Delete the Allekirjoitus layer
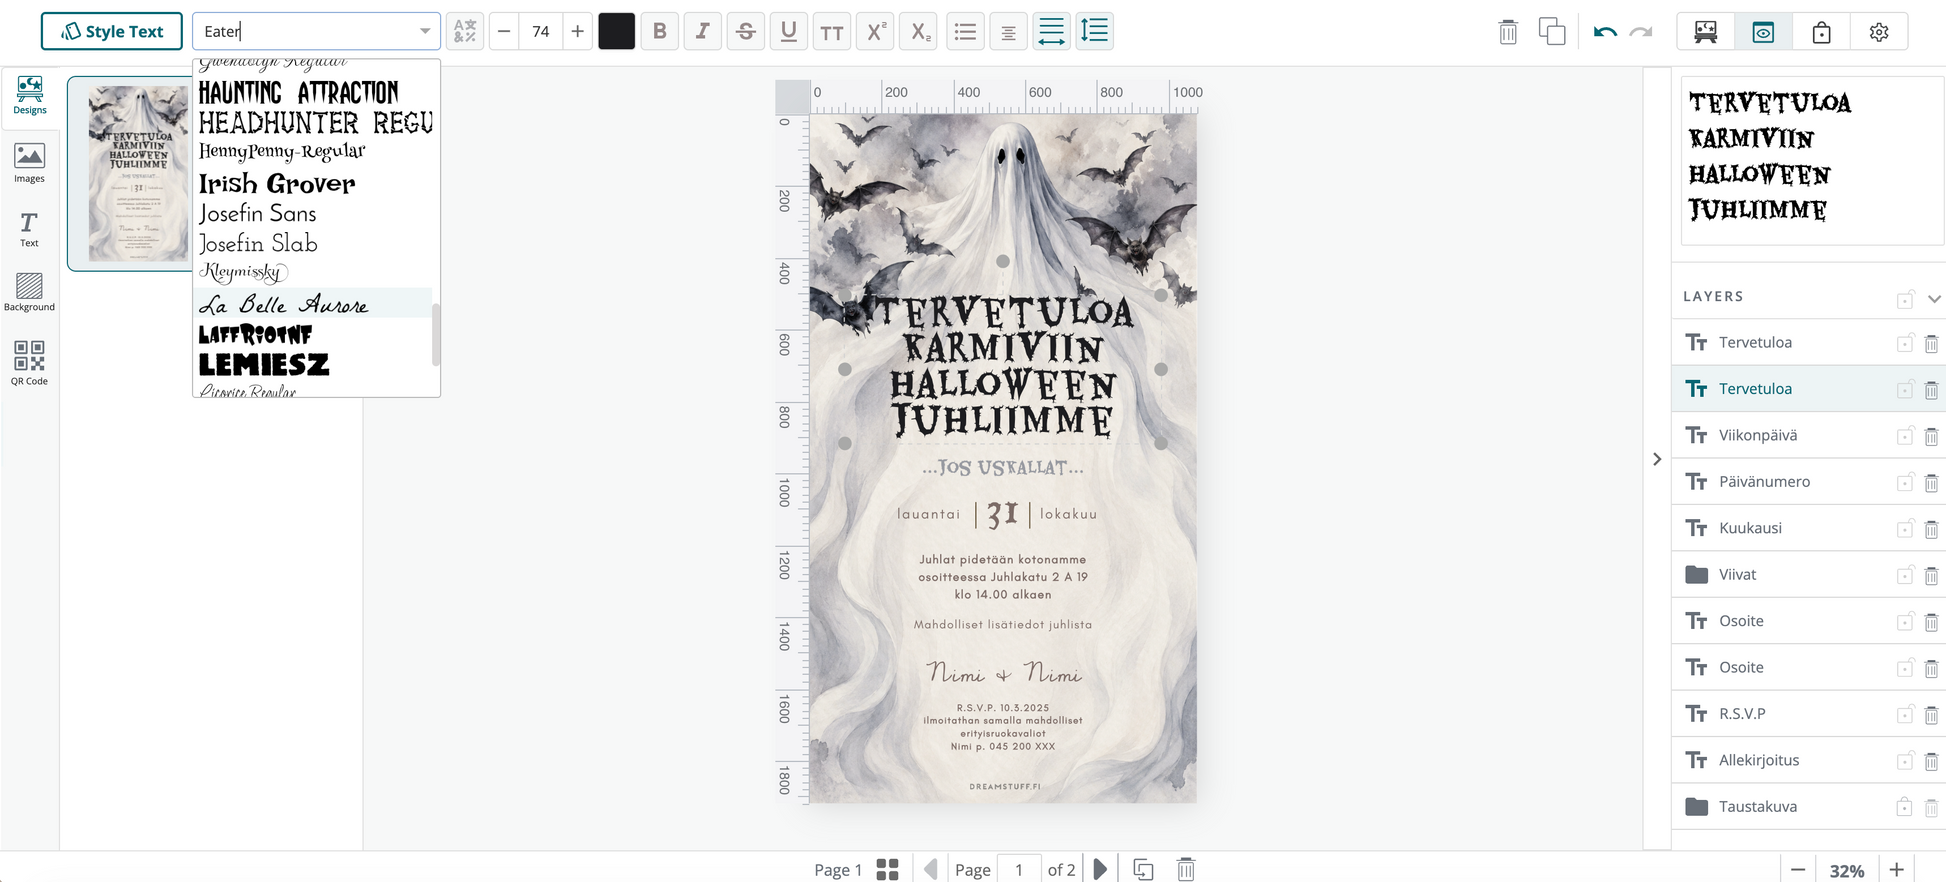This screenshot has height=882, width=1946. 1931,761
